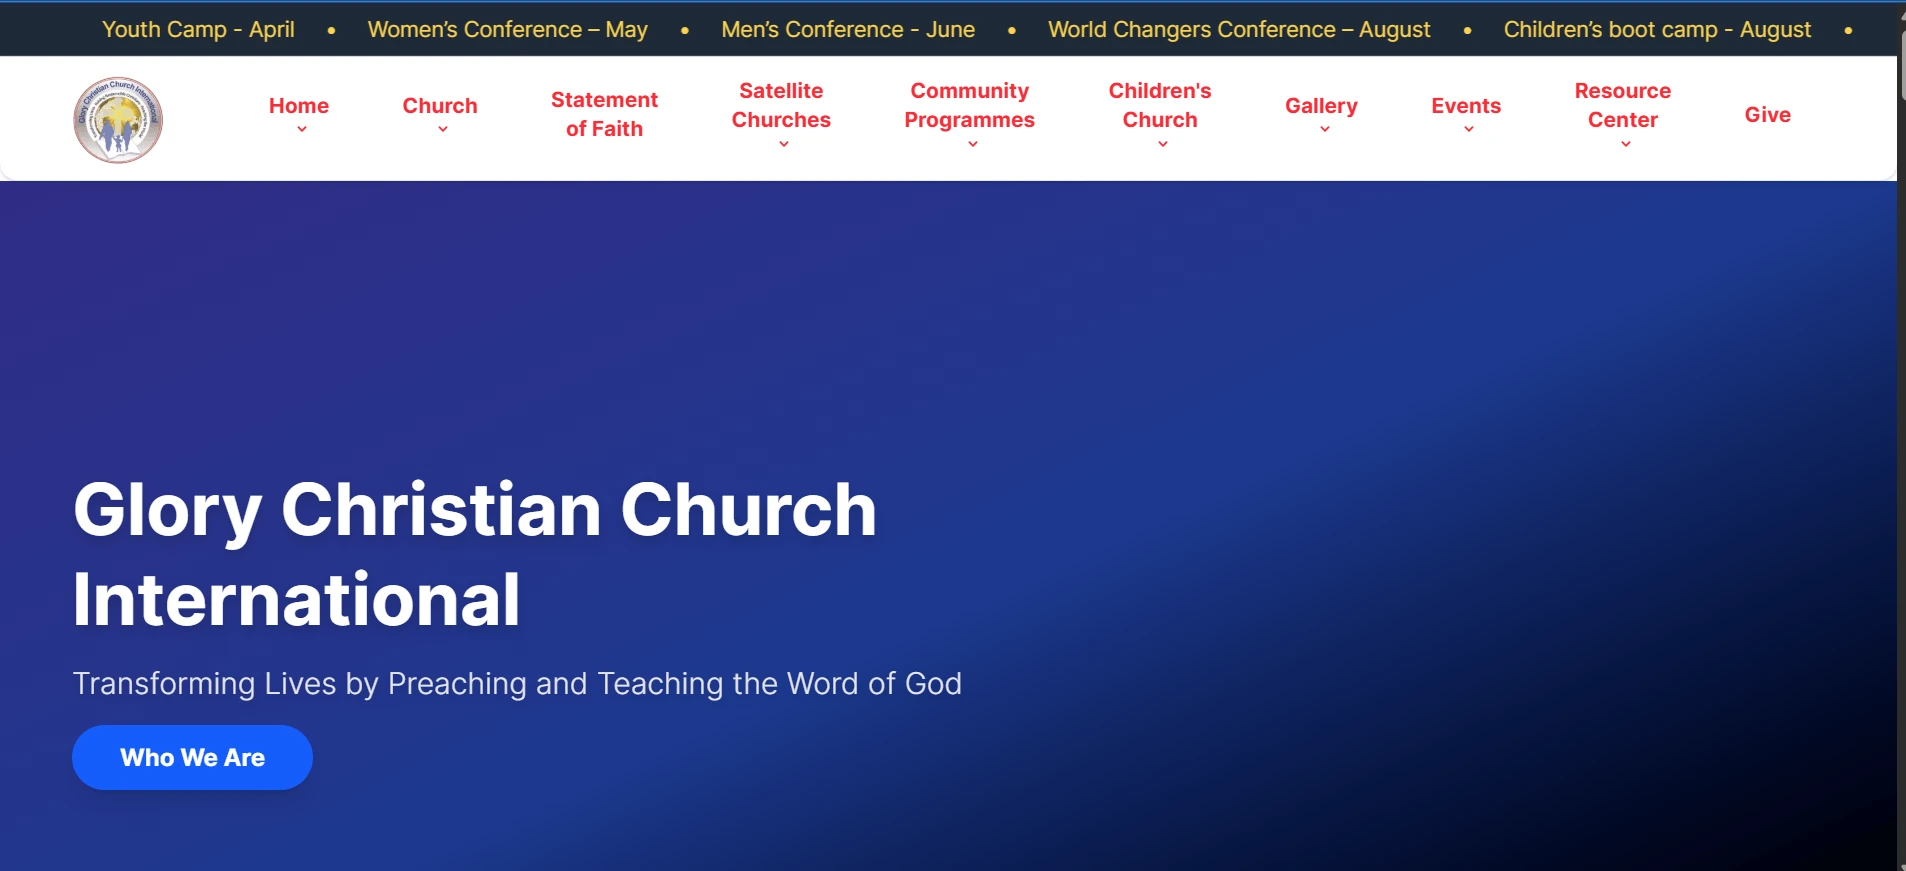Click the Who We Are button
Image resolution: width=1906 pixels, height=871 pixels.
192,757
